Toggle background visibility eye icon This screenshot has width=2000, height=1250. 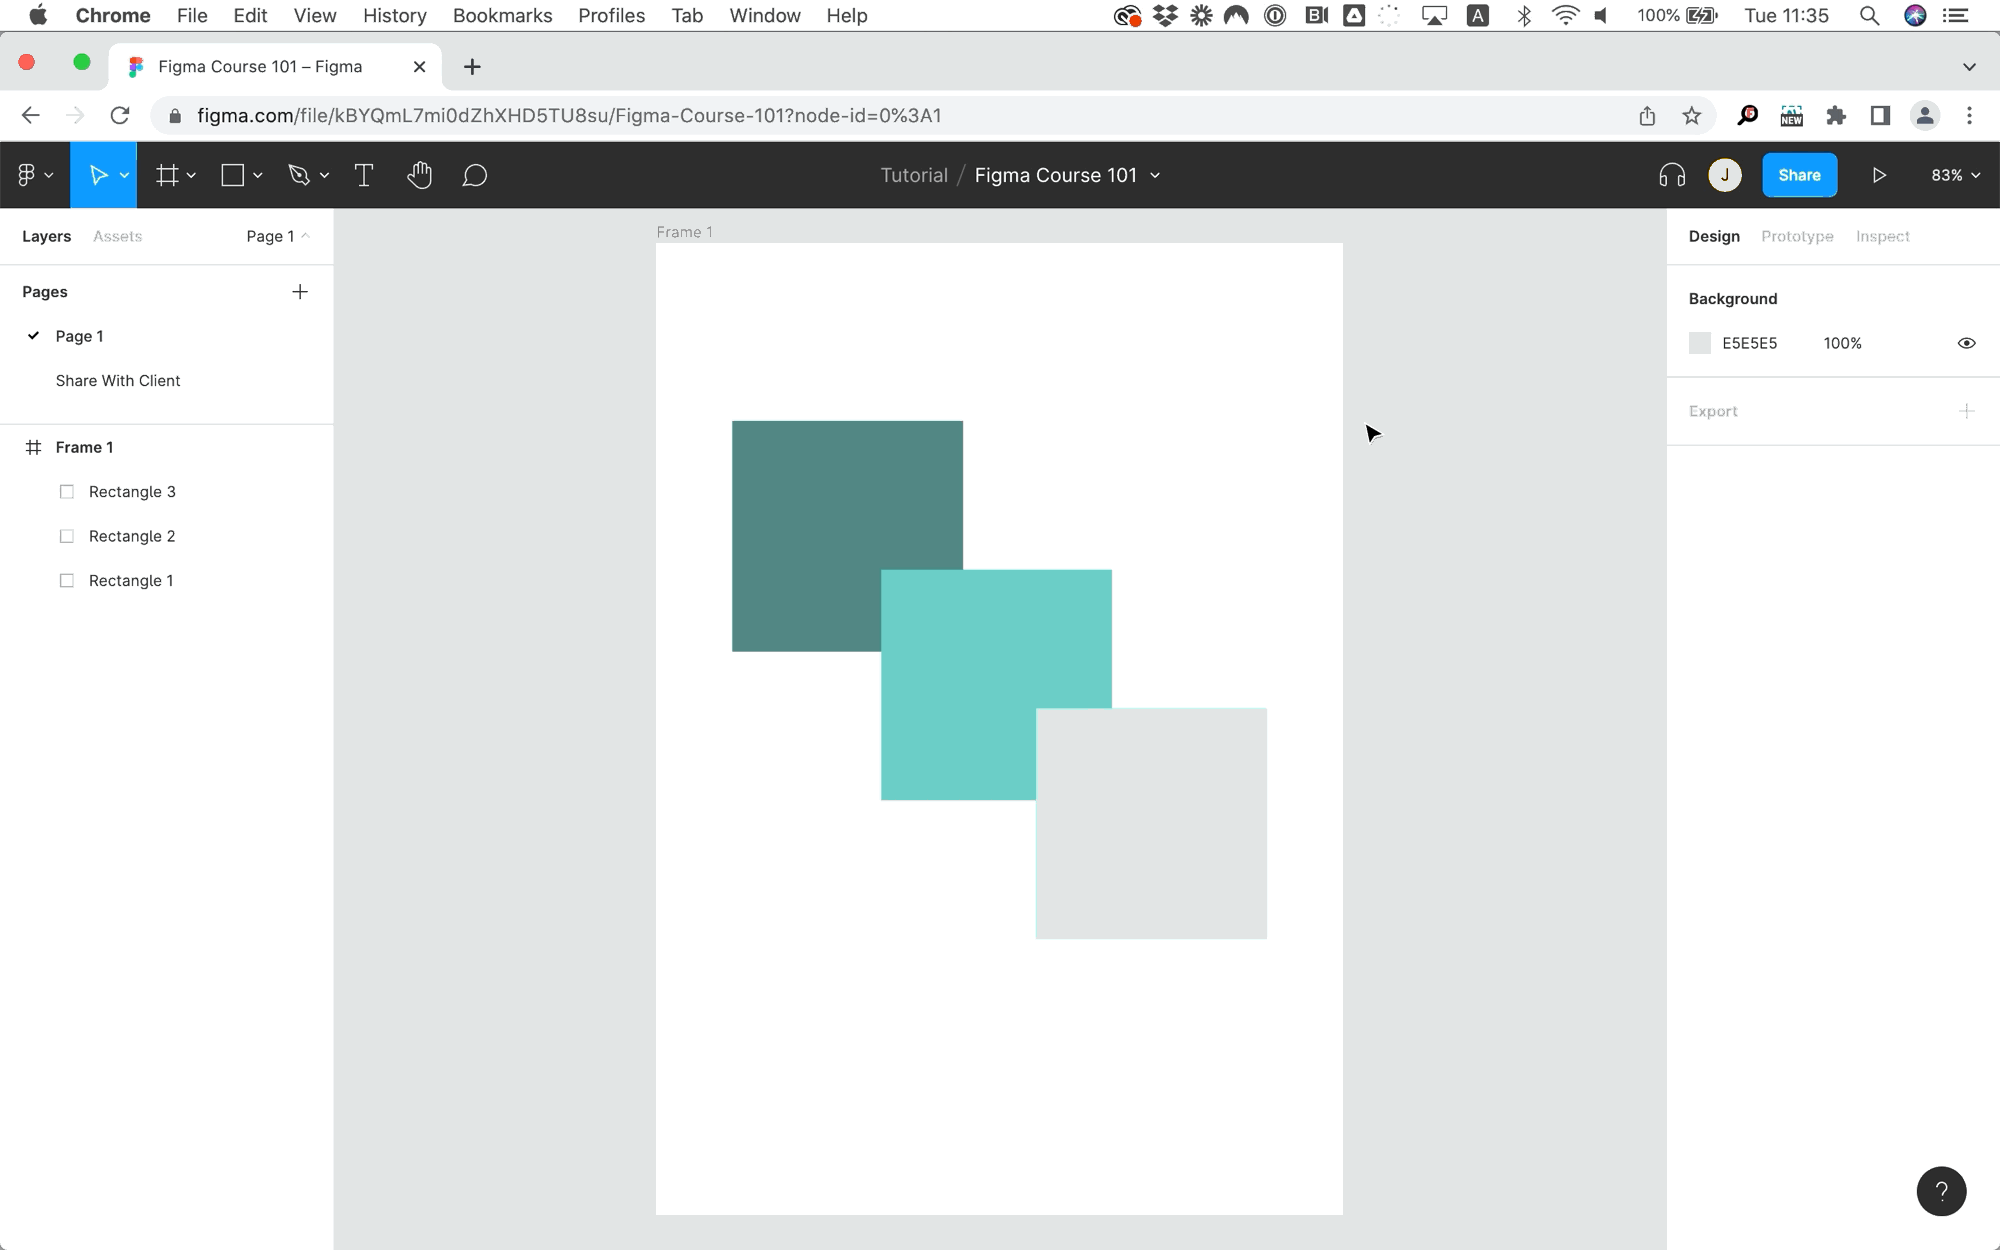[x=1966, y=343]
